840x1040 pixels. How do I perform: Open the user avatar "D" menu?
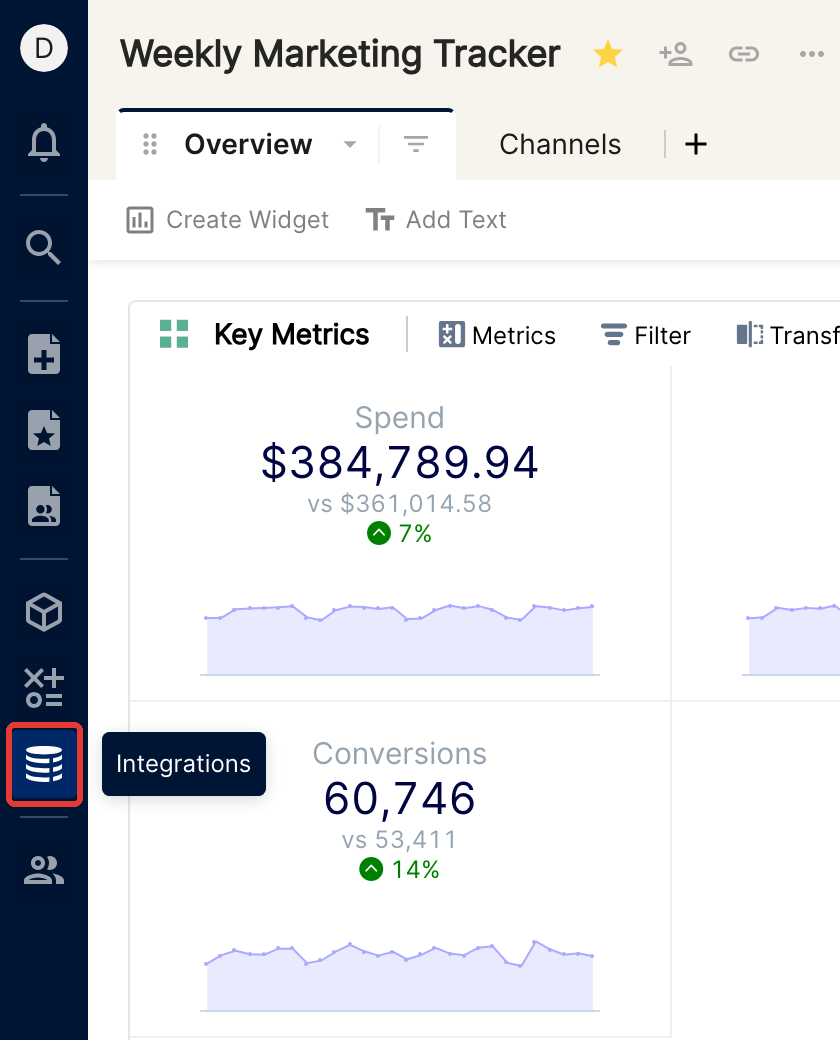44,48
